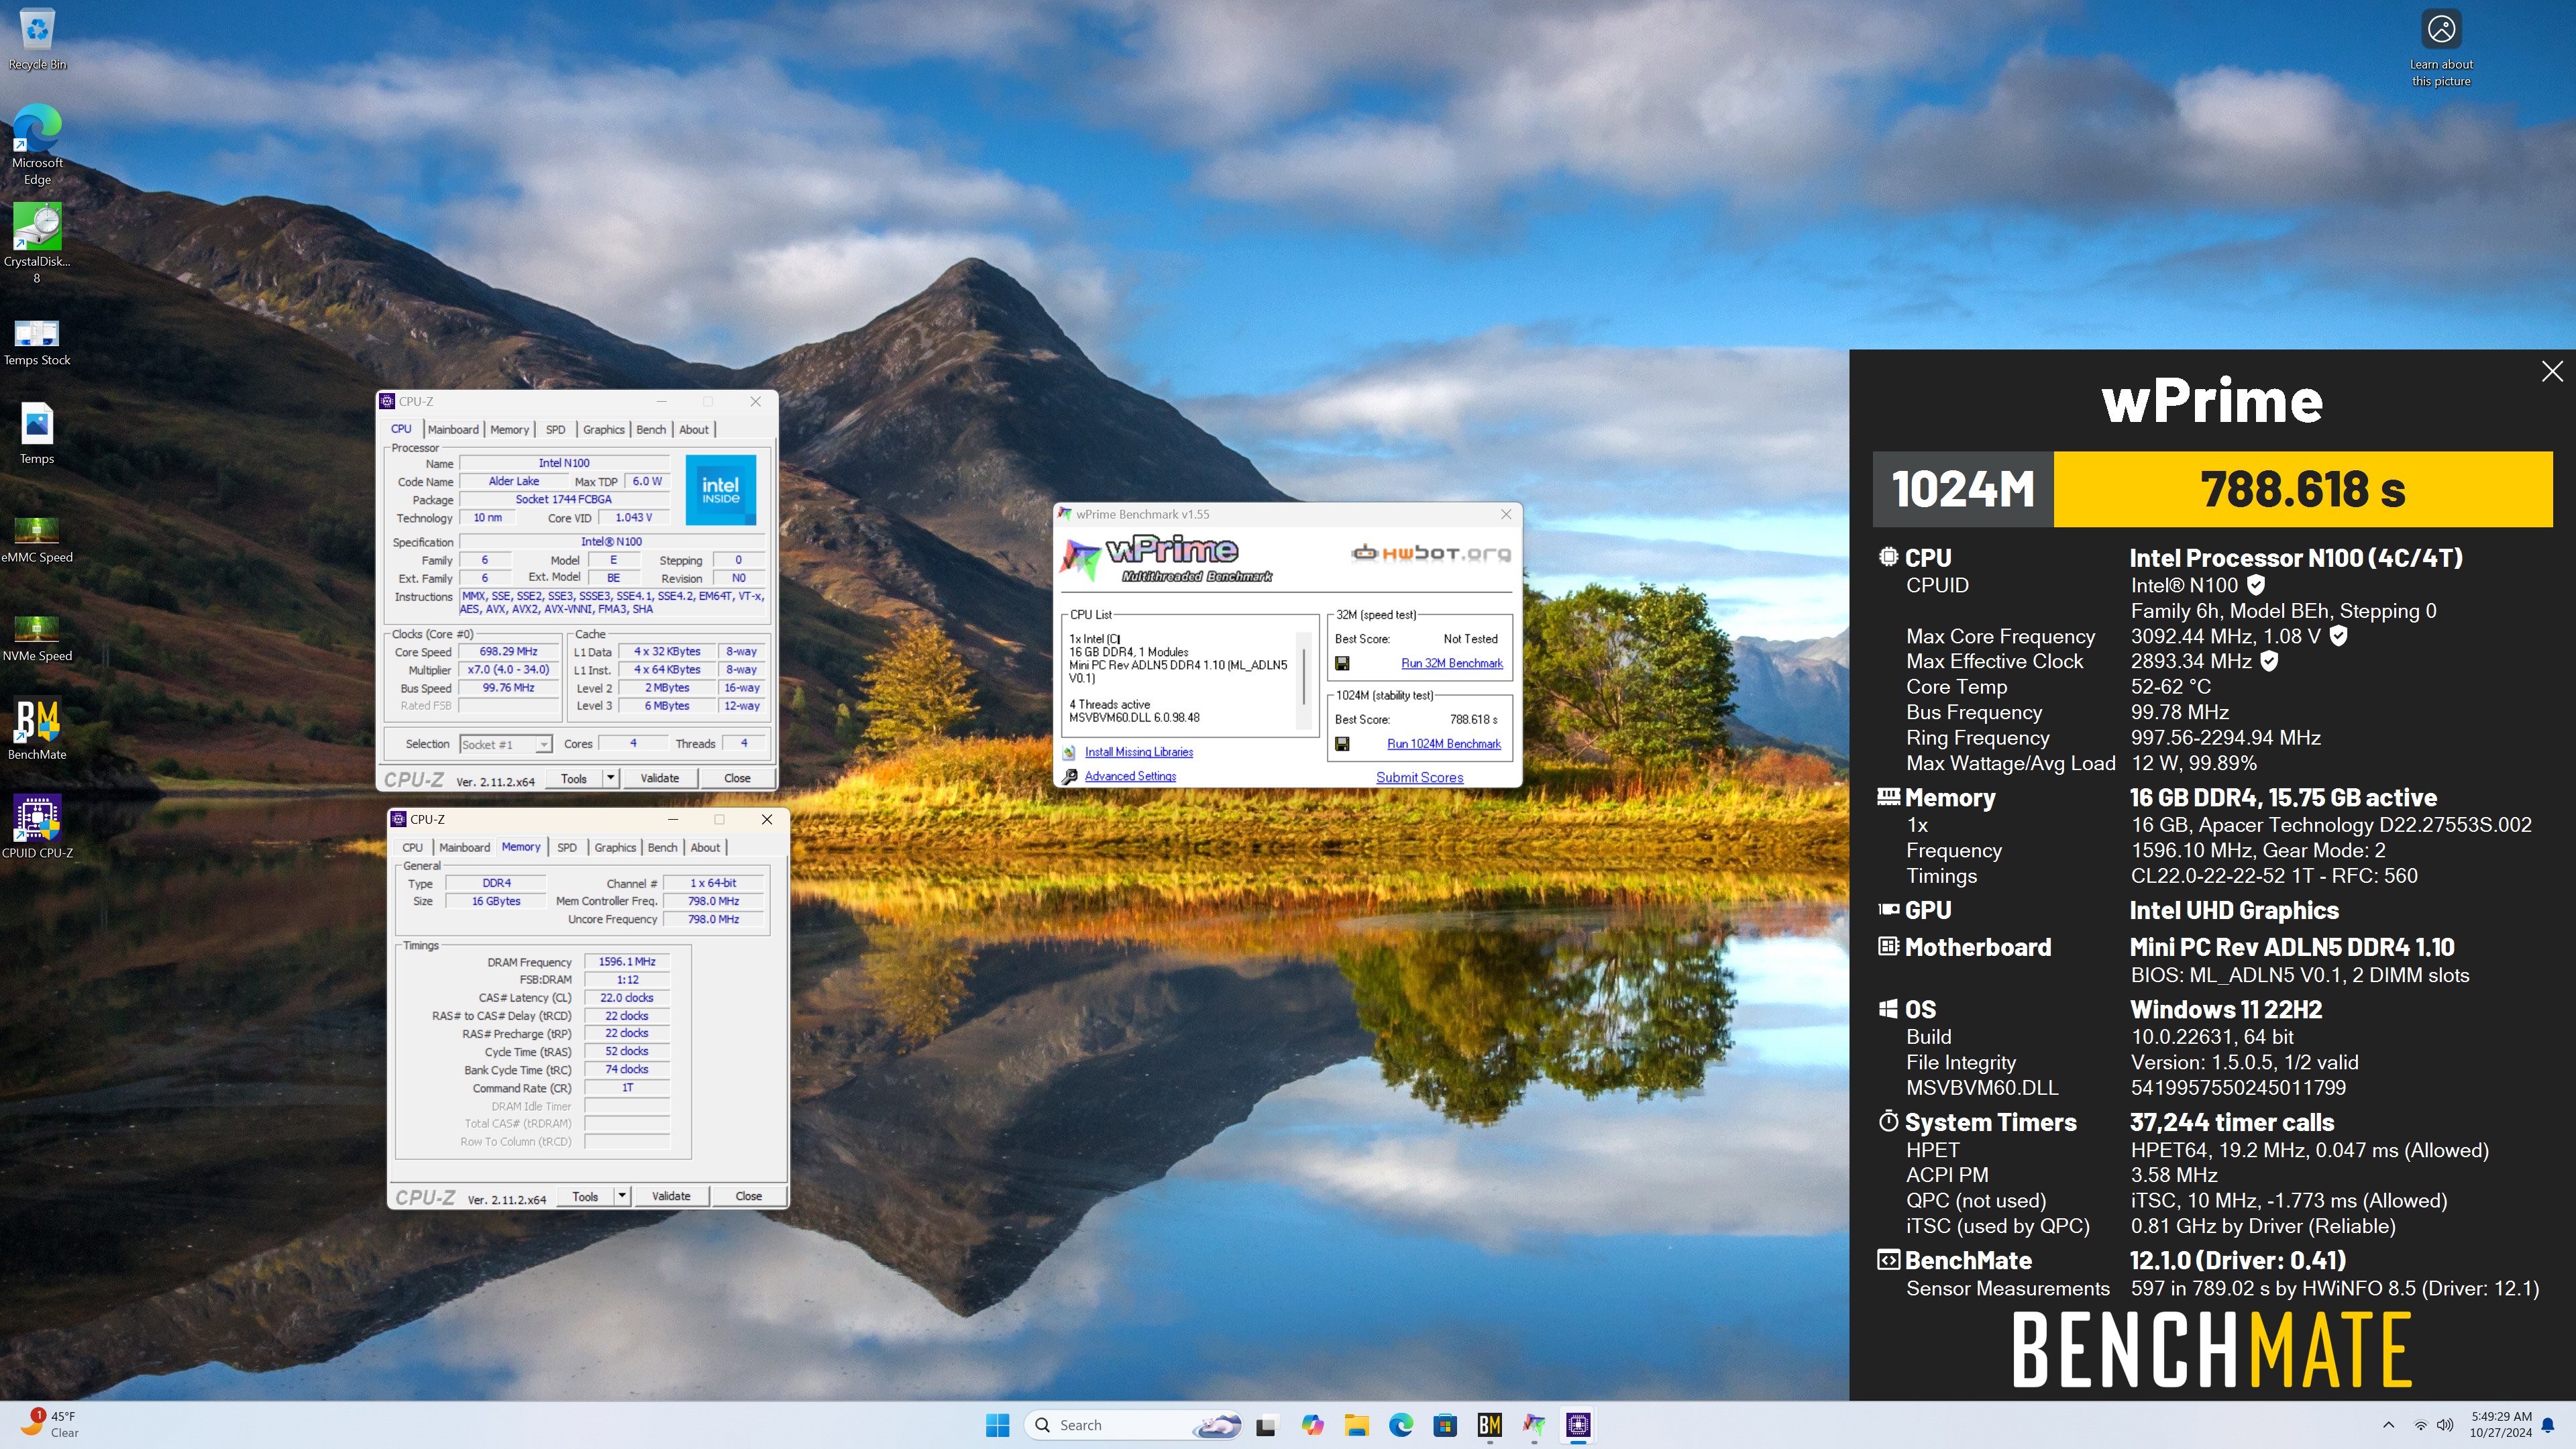Launch Microsoft Edge from the desktop shortcut
Viewport: 2576px width, 1449px height.
tap(37, 145)
